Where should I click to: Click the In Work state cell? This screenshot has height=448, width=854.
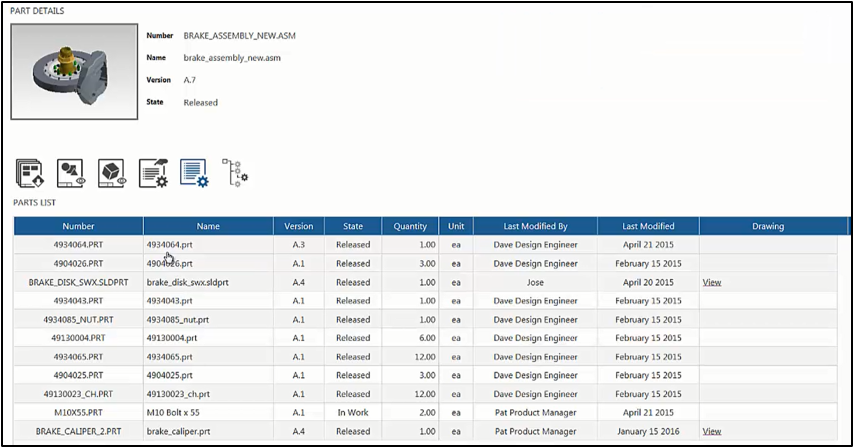coord(353,413)
